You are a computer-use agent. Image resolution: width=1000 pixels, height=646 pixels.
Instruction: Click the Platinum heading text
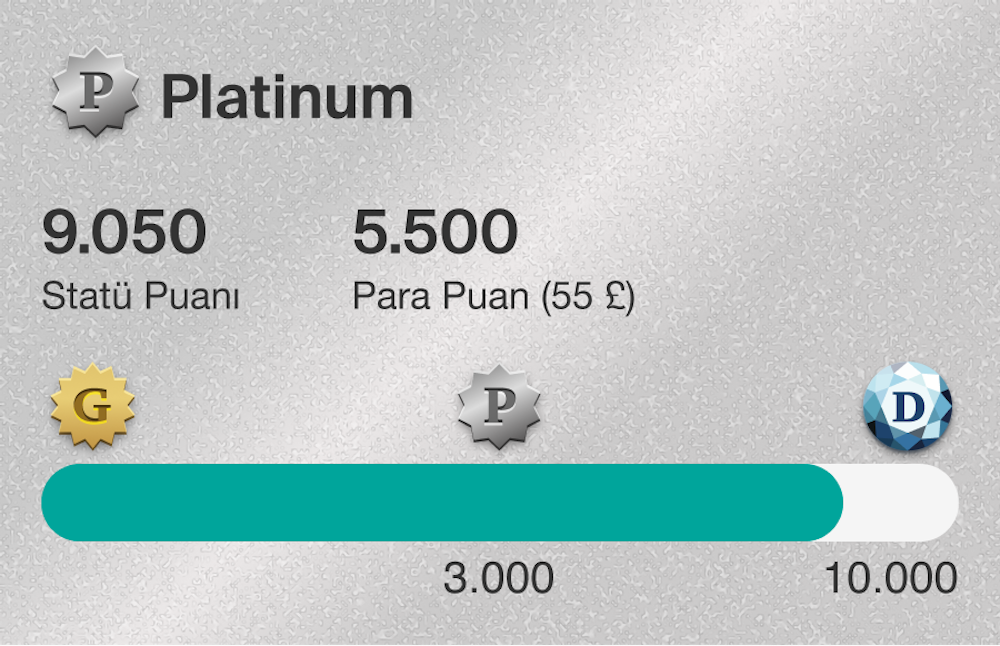287,97
